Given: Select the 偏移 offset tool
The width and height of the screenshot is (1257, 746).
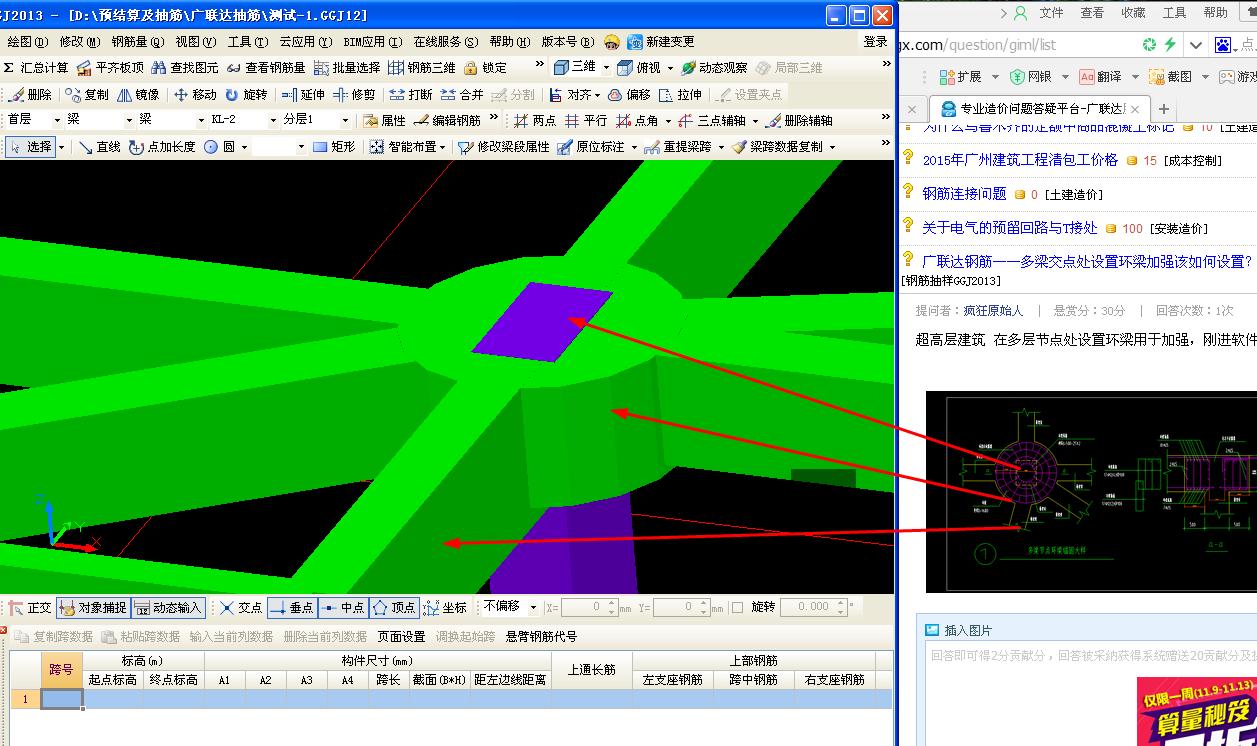Looking at the screenshot, I should [x=629, y=95].
